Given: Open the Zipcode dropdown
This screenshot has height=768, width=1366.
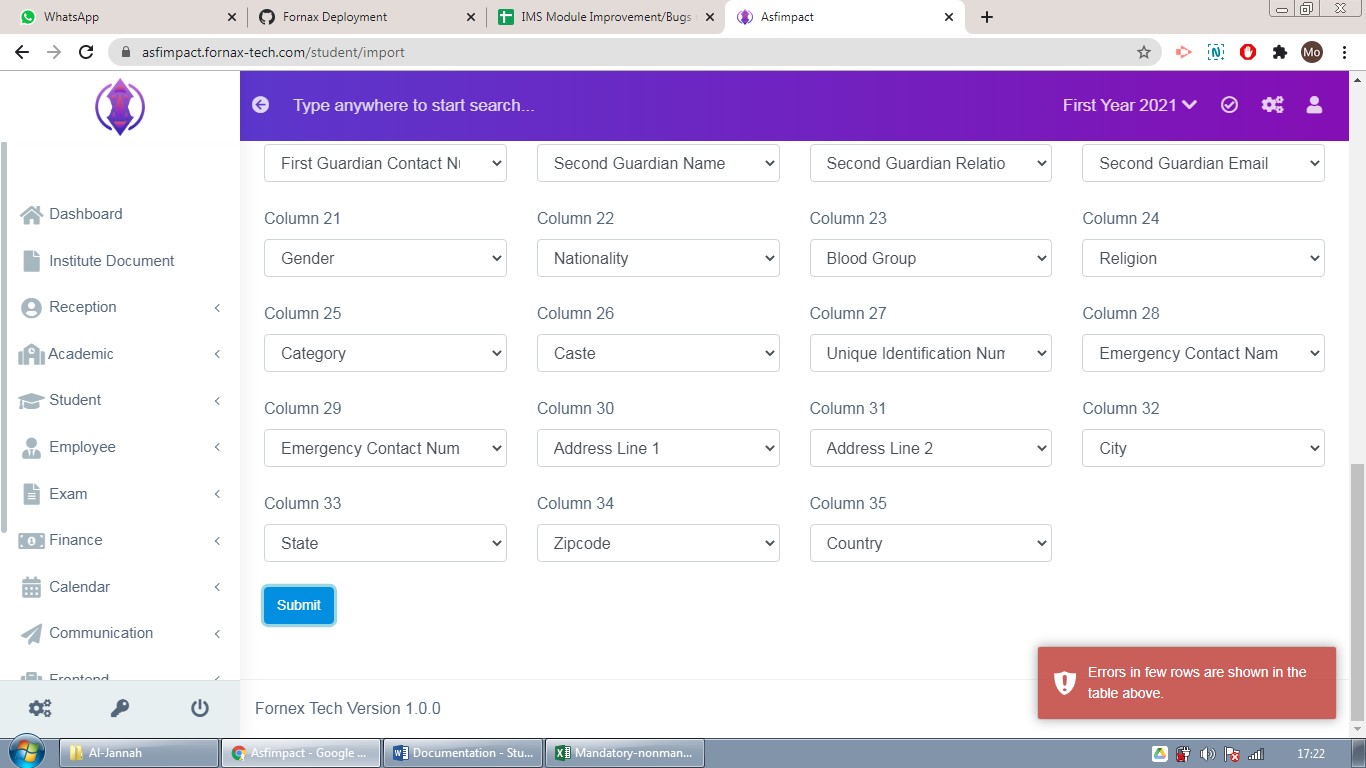Looking at the screenshot, I should (x=658, y=543).
